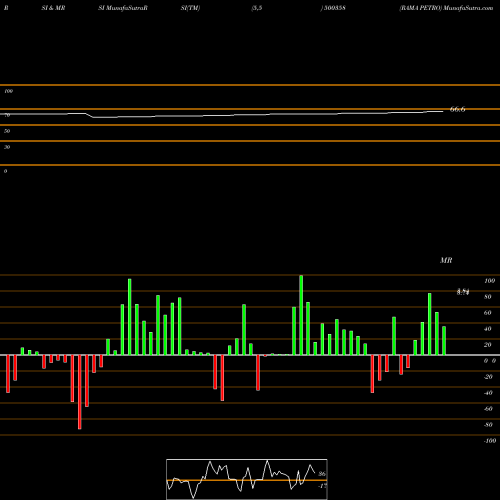Image resolution: width=500 pixels, height=500 pixels.
Task: Click the deepest red MR histogram bar
Action: tap(80, 392)
